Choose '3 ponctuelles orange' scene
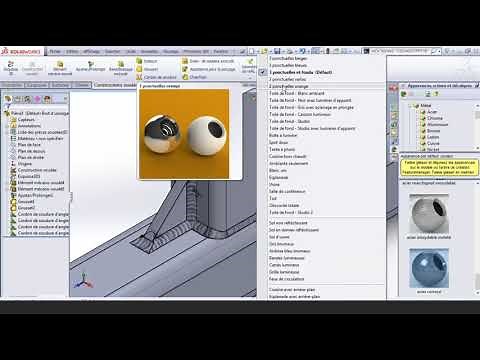480x360 pixels. click(289, 86)
